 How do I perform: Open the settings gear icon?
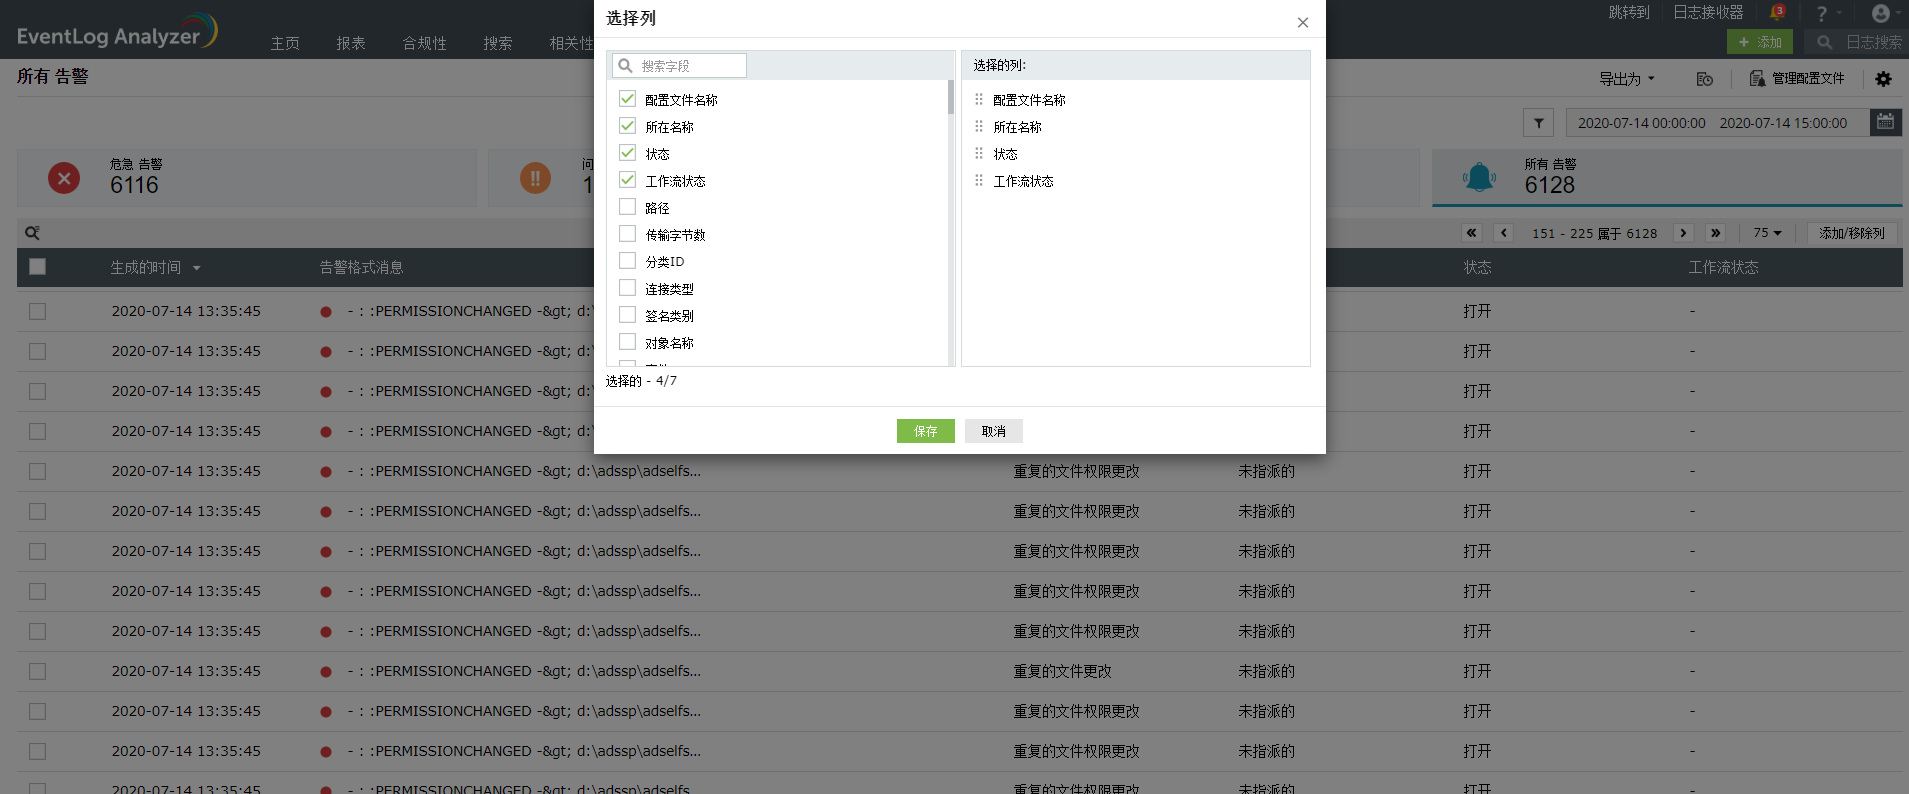pos(1883,79)
